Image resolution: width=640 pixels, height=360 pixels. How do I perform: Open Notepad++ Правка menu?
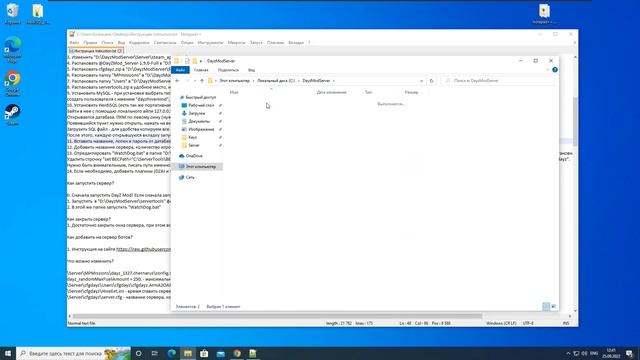[90, 42]
